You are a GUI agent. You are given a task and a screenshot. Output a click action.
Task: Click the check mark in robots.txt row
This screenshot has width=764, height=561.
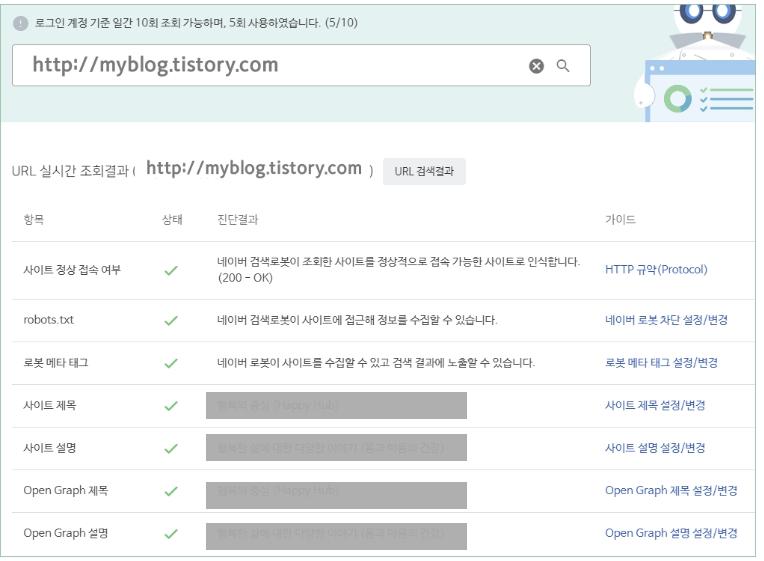[171, 321]
